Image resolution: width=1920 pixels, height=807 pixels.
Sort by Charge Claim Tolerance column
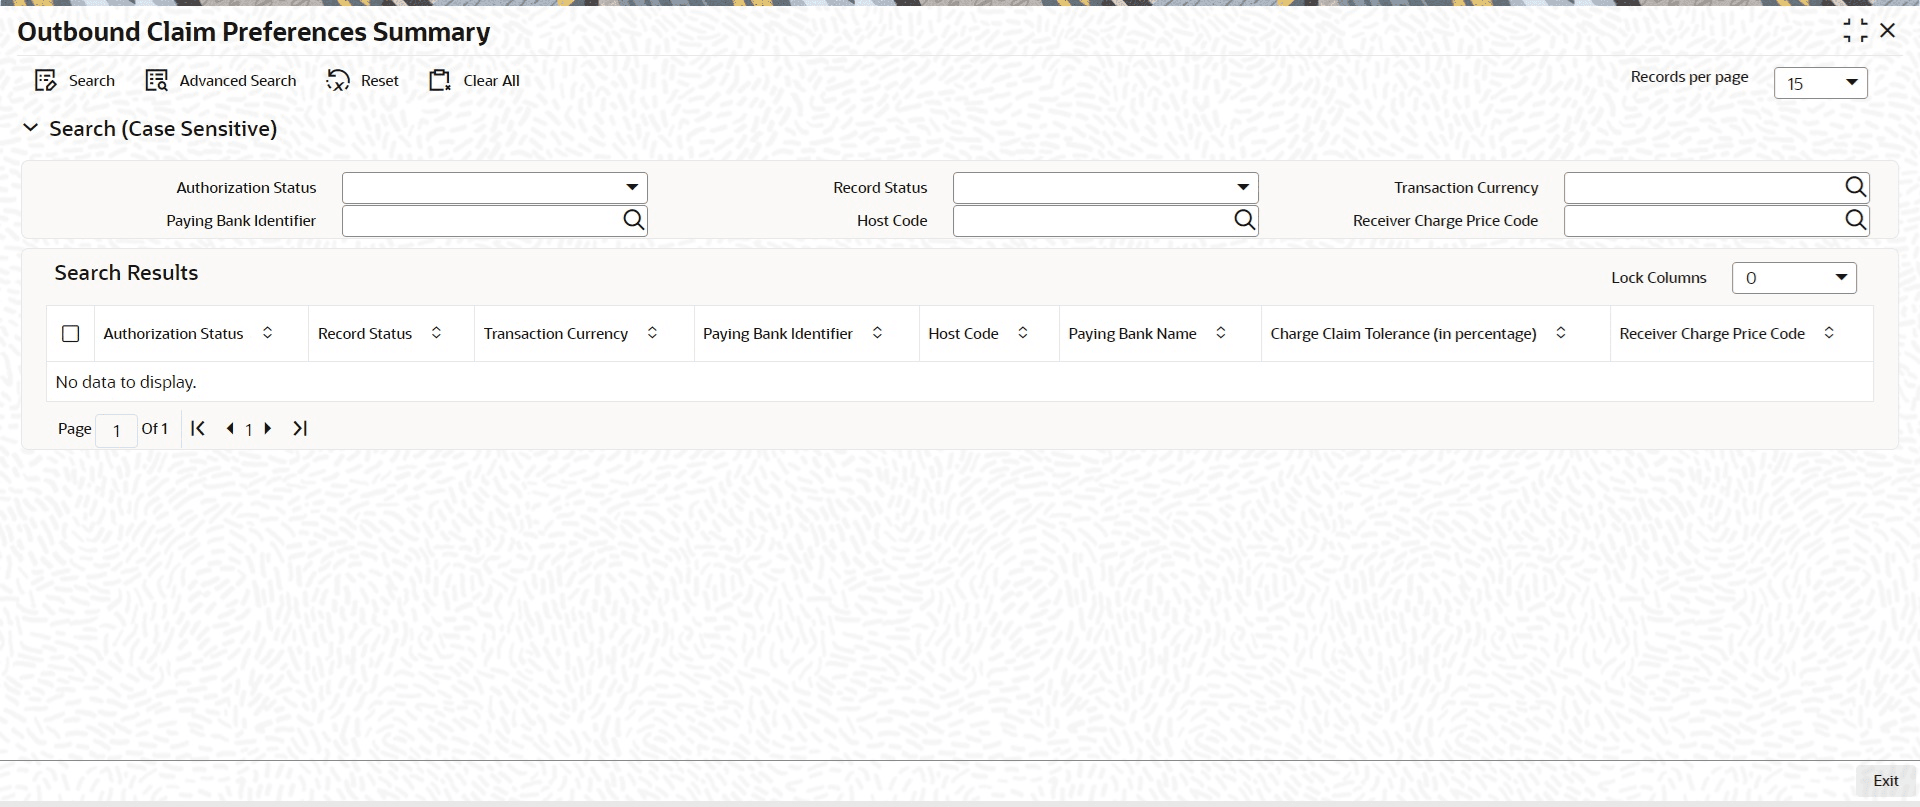coord(1560,333)
